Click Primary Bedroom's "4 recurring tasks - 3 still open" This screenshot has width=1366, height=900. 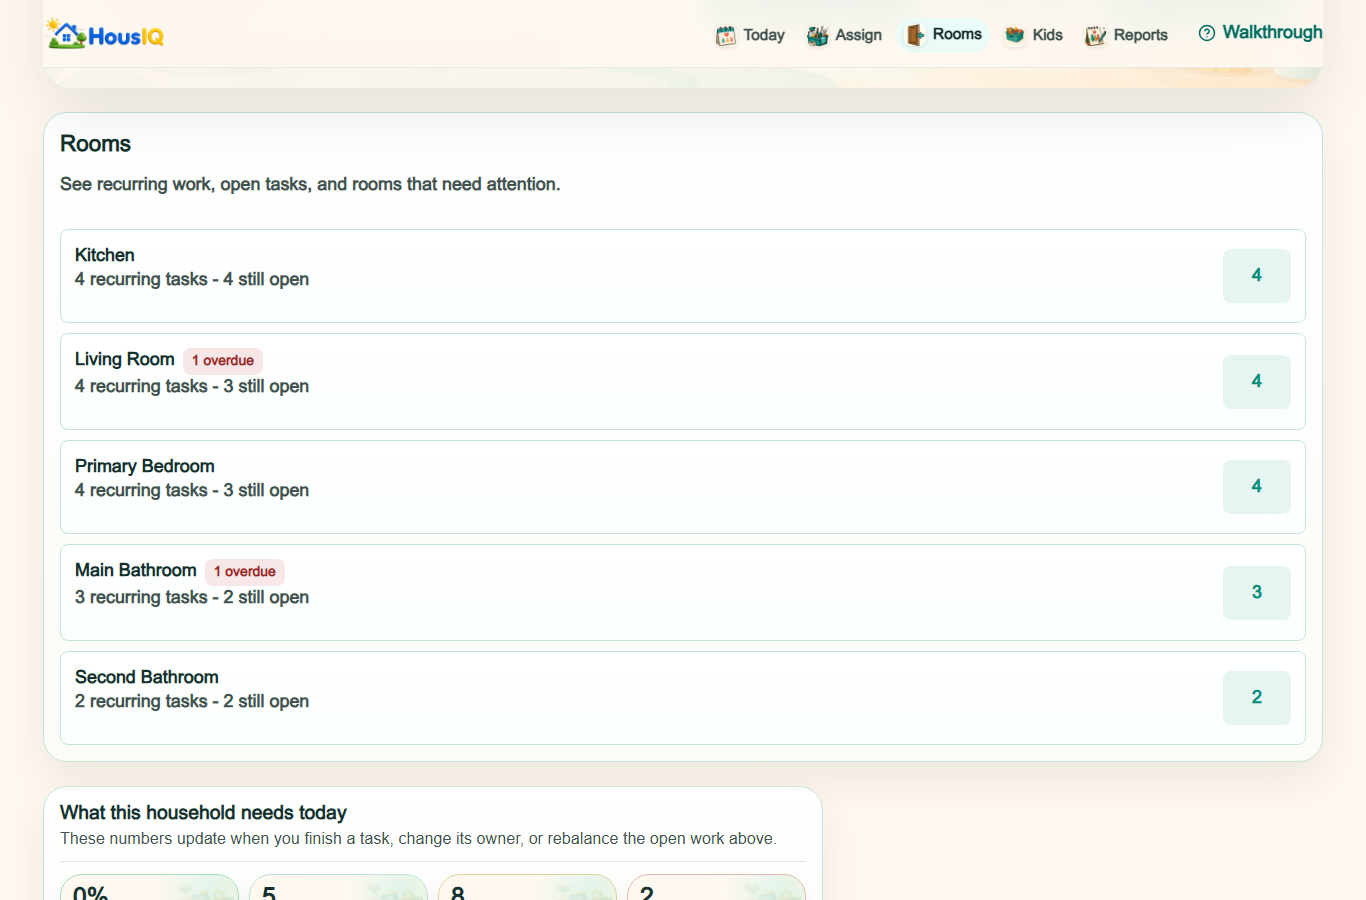click(192, 490)
